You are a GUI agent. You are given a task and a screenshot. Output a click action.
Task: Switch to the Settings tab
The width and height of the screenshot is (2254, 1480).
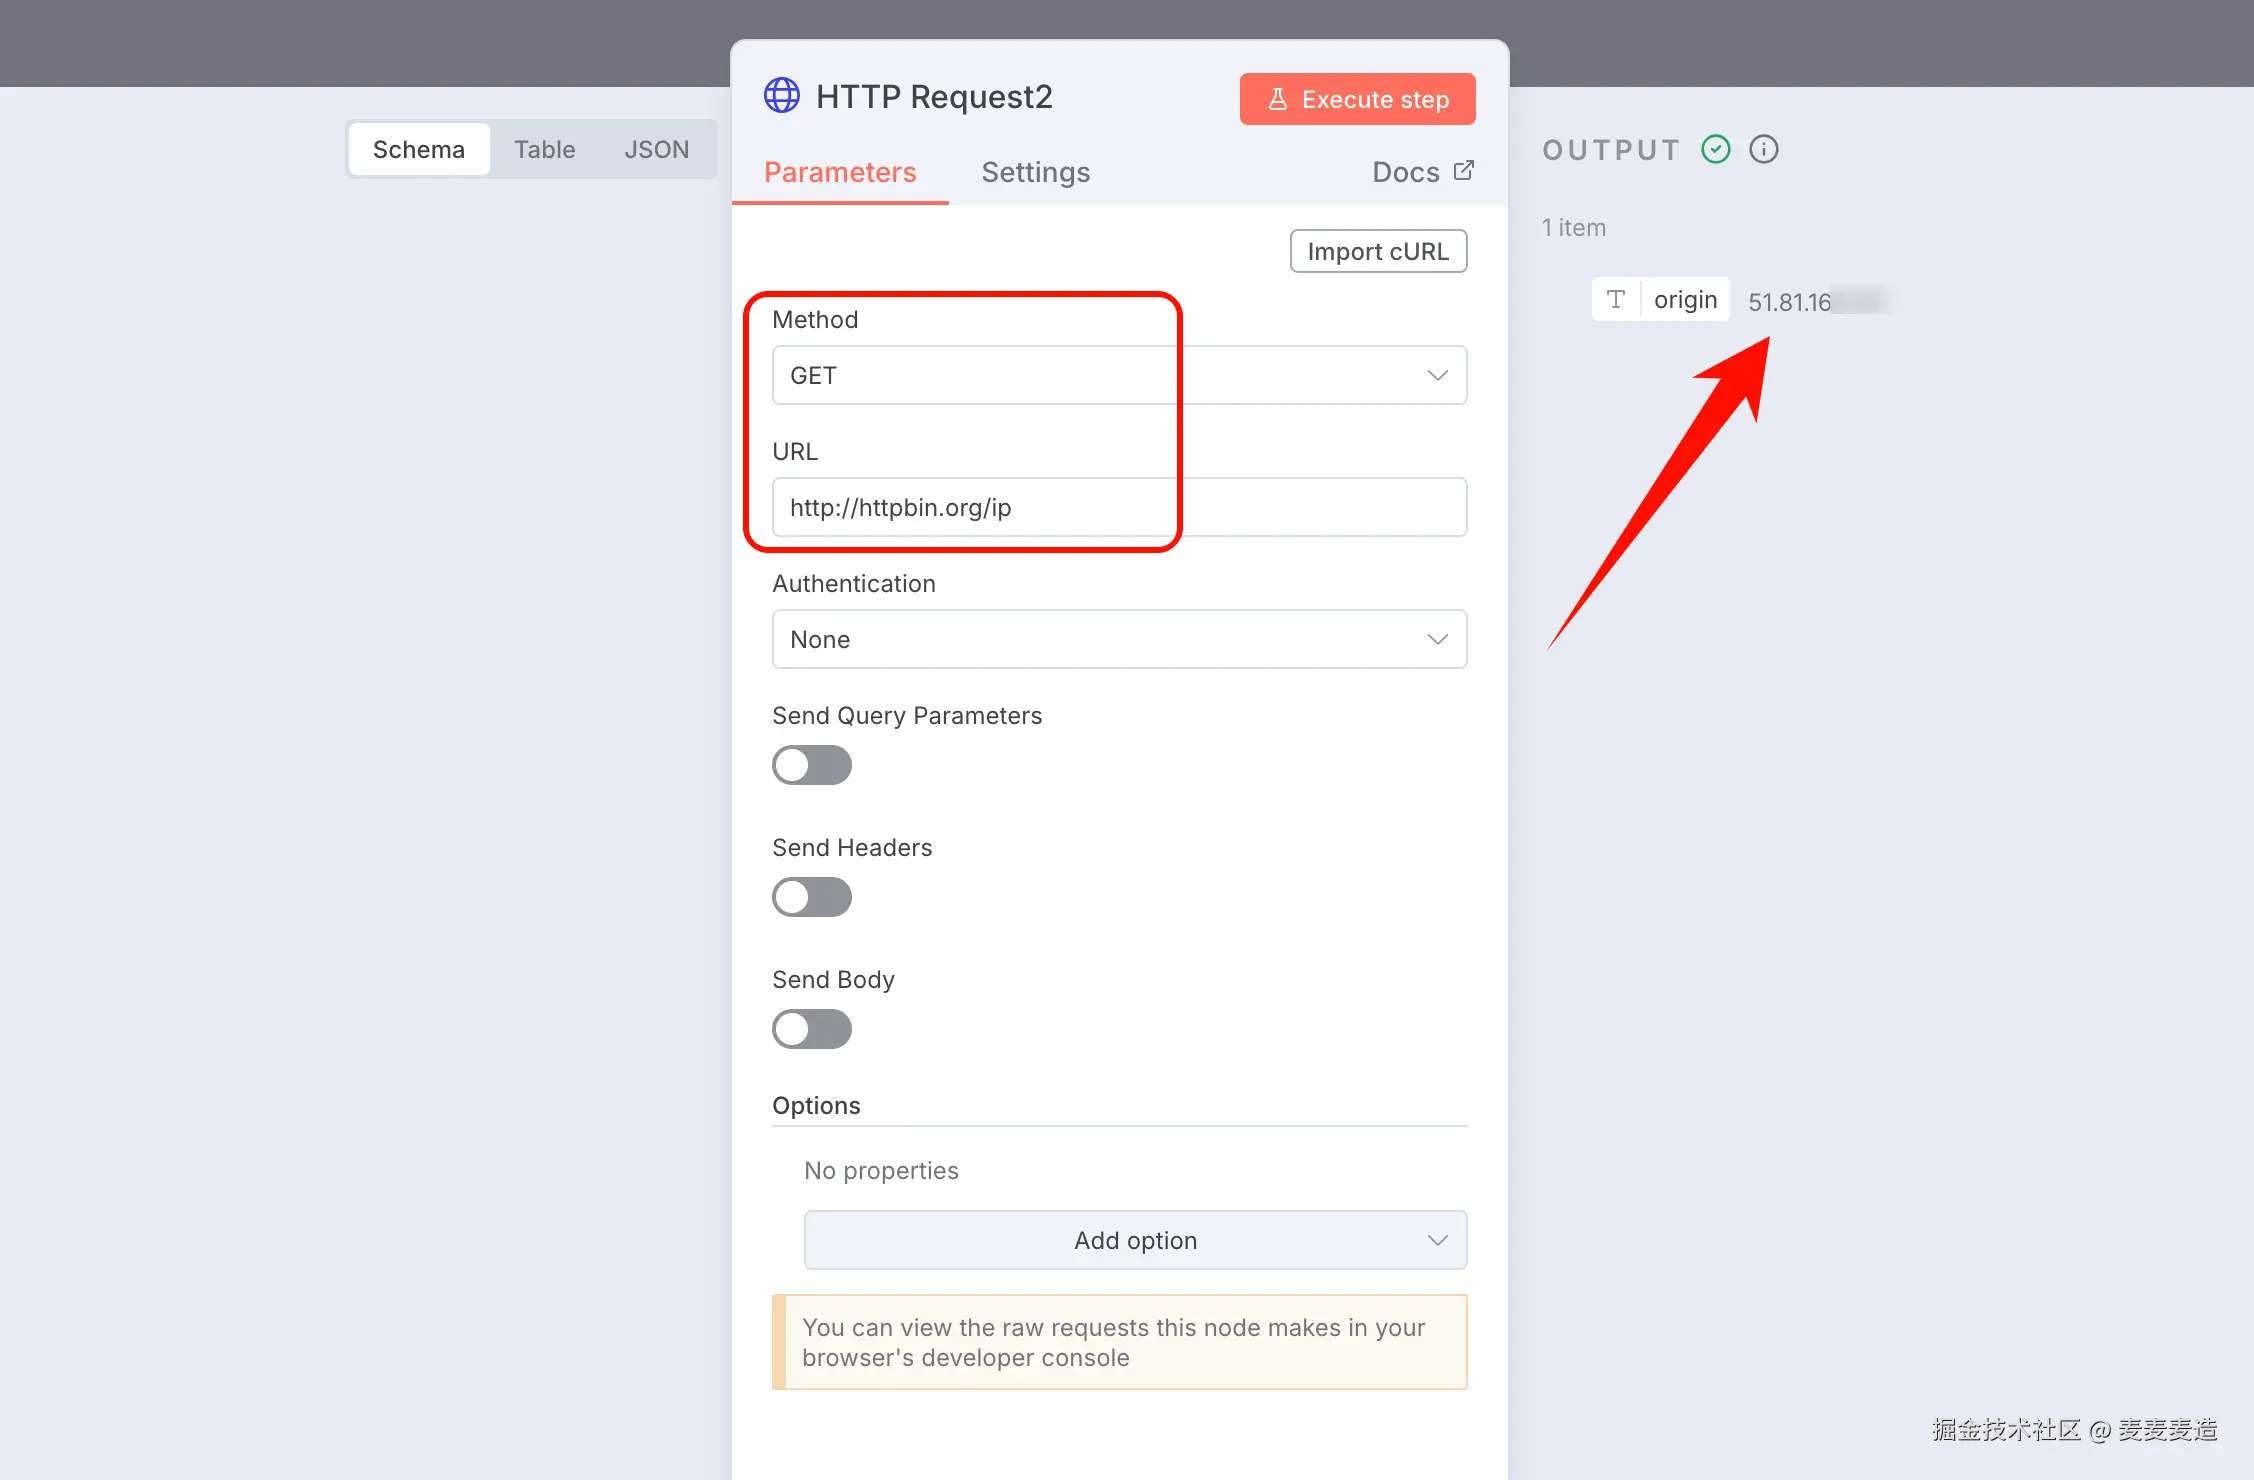pos(1035,172)
